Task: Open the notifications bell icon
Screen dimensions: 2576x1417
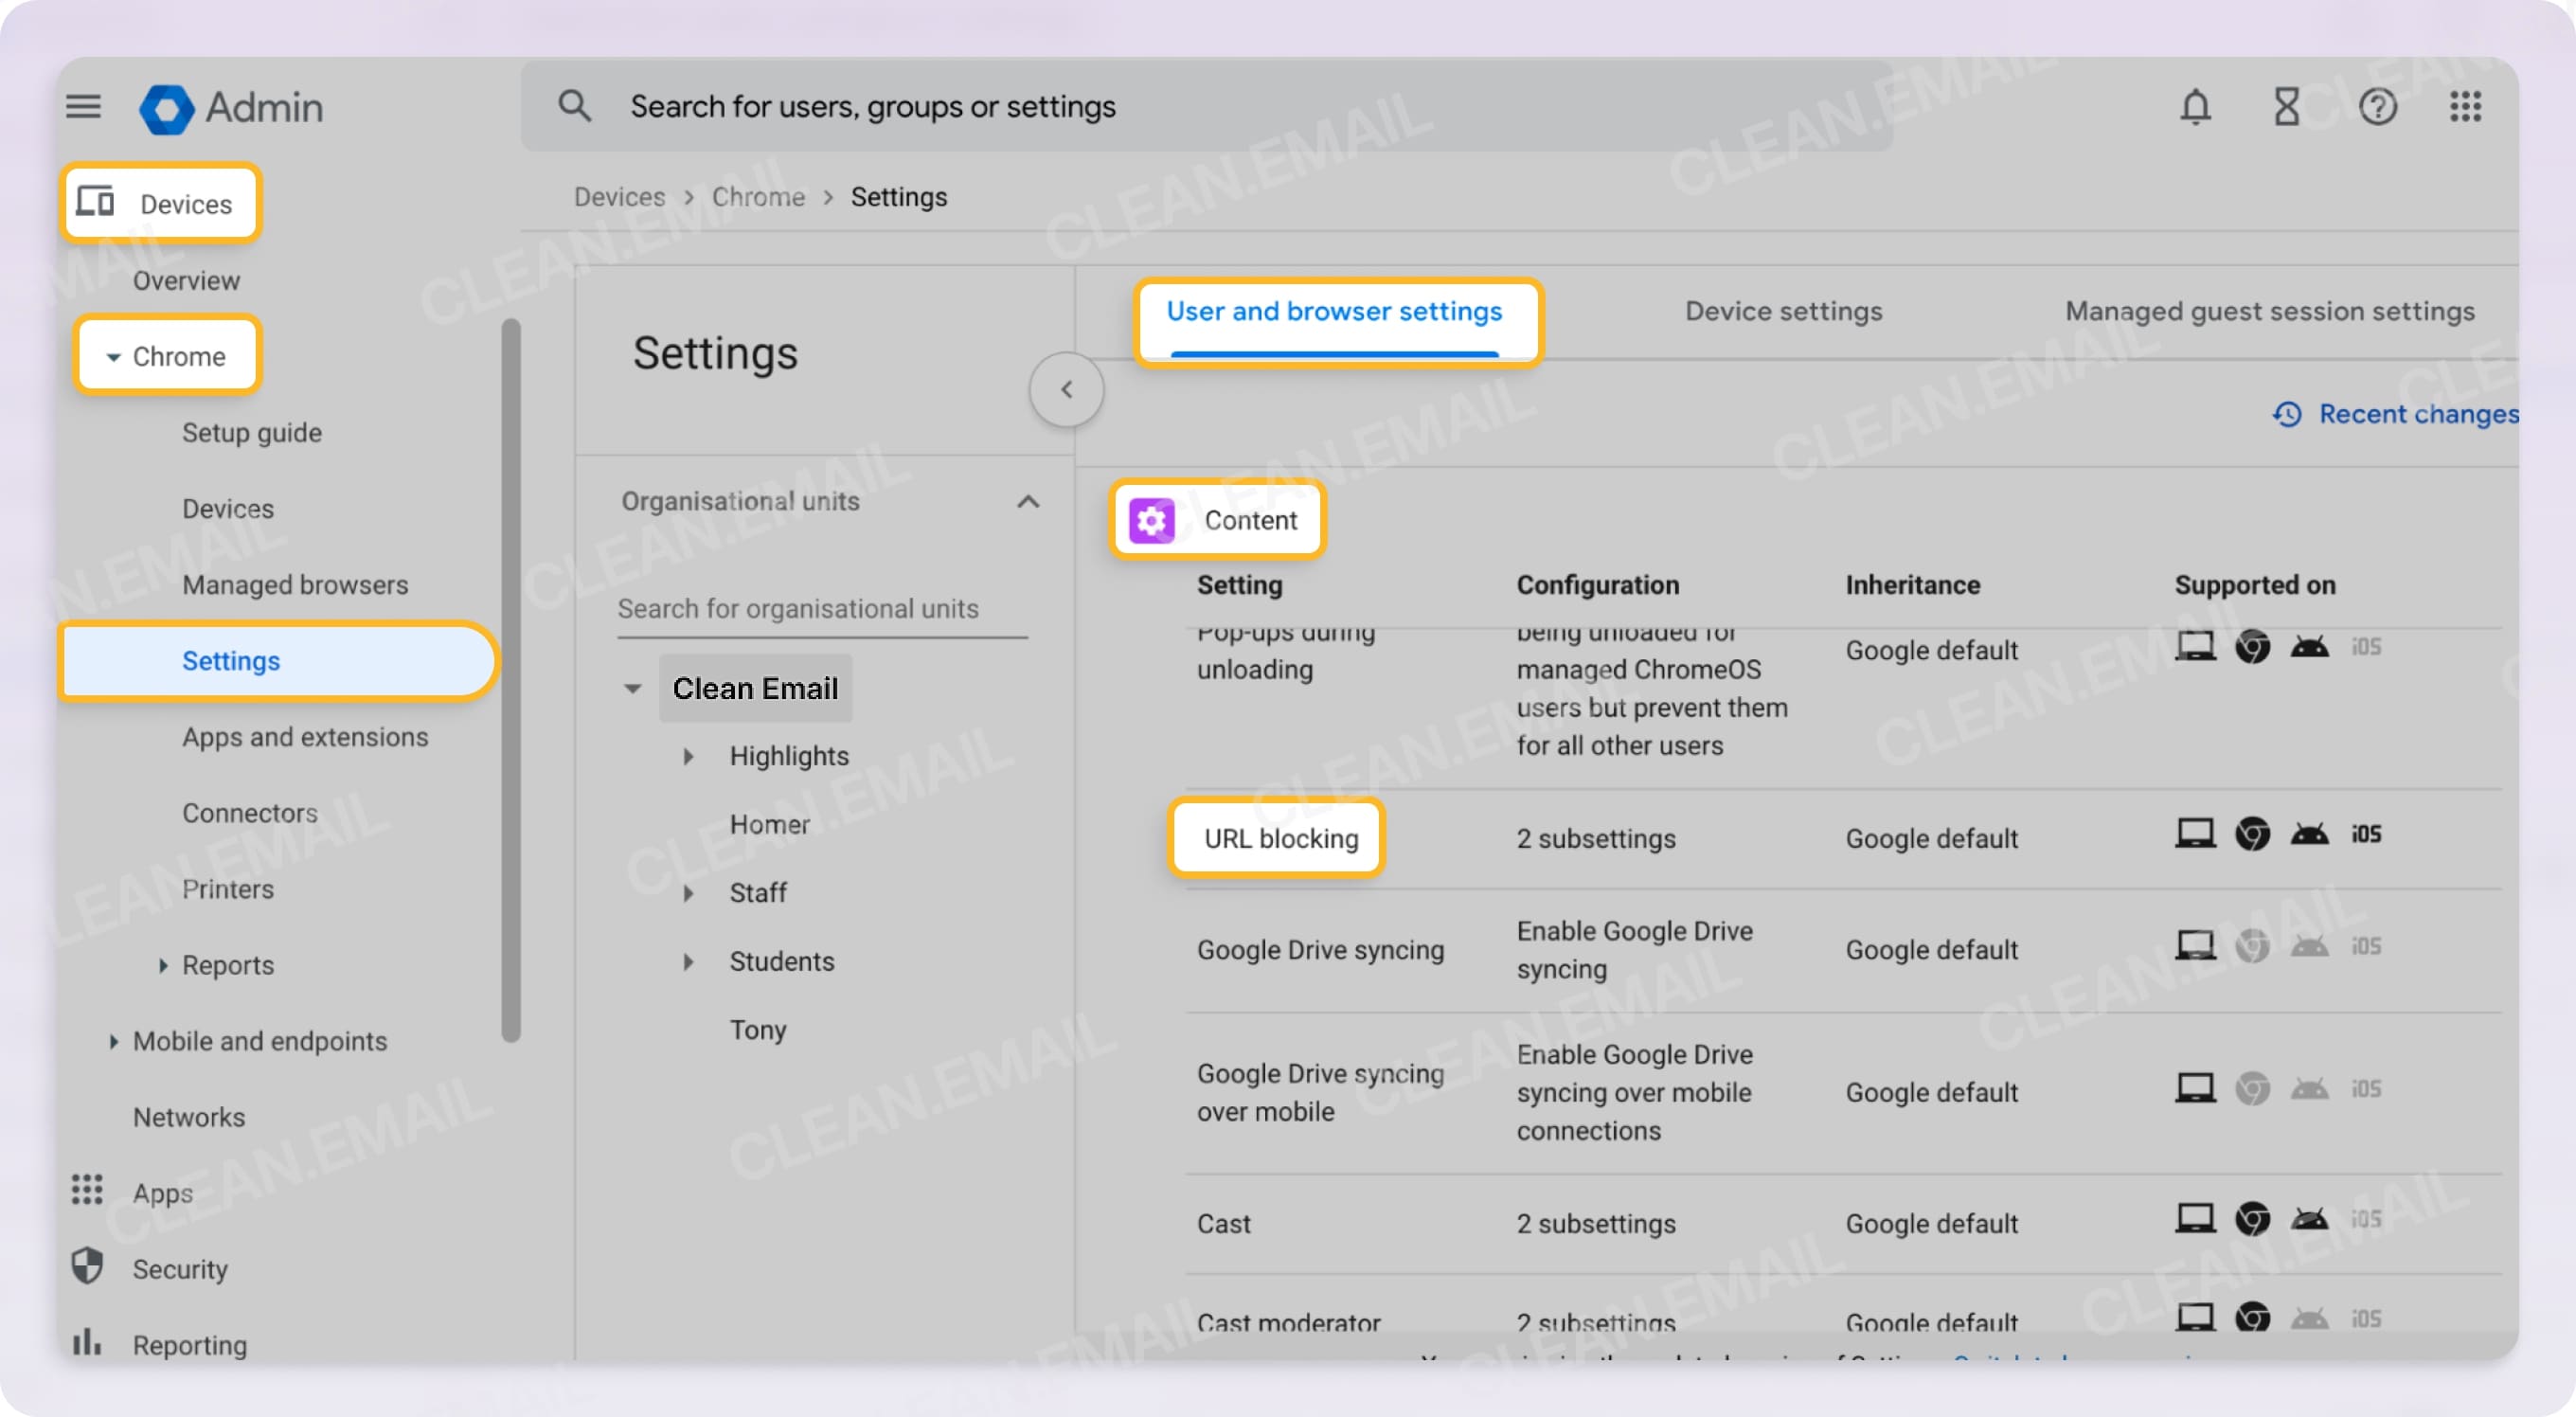Action: pyautogui.click(x=2195, y=106)
